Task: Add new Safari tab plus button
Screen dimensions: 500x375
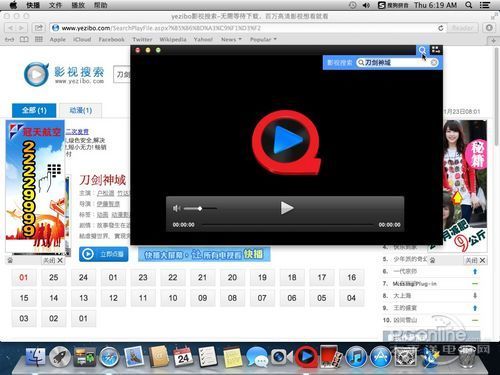Action: [x=494, y=40]
